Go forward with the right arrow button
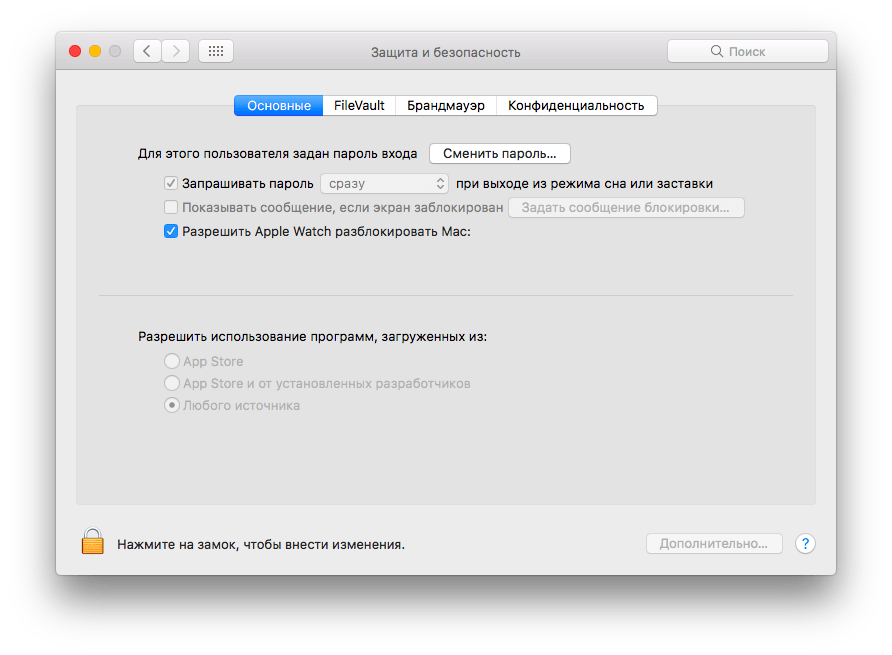Viewport: 892px width, 655px height. [176, 51]
